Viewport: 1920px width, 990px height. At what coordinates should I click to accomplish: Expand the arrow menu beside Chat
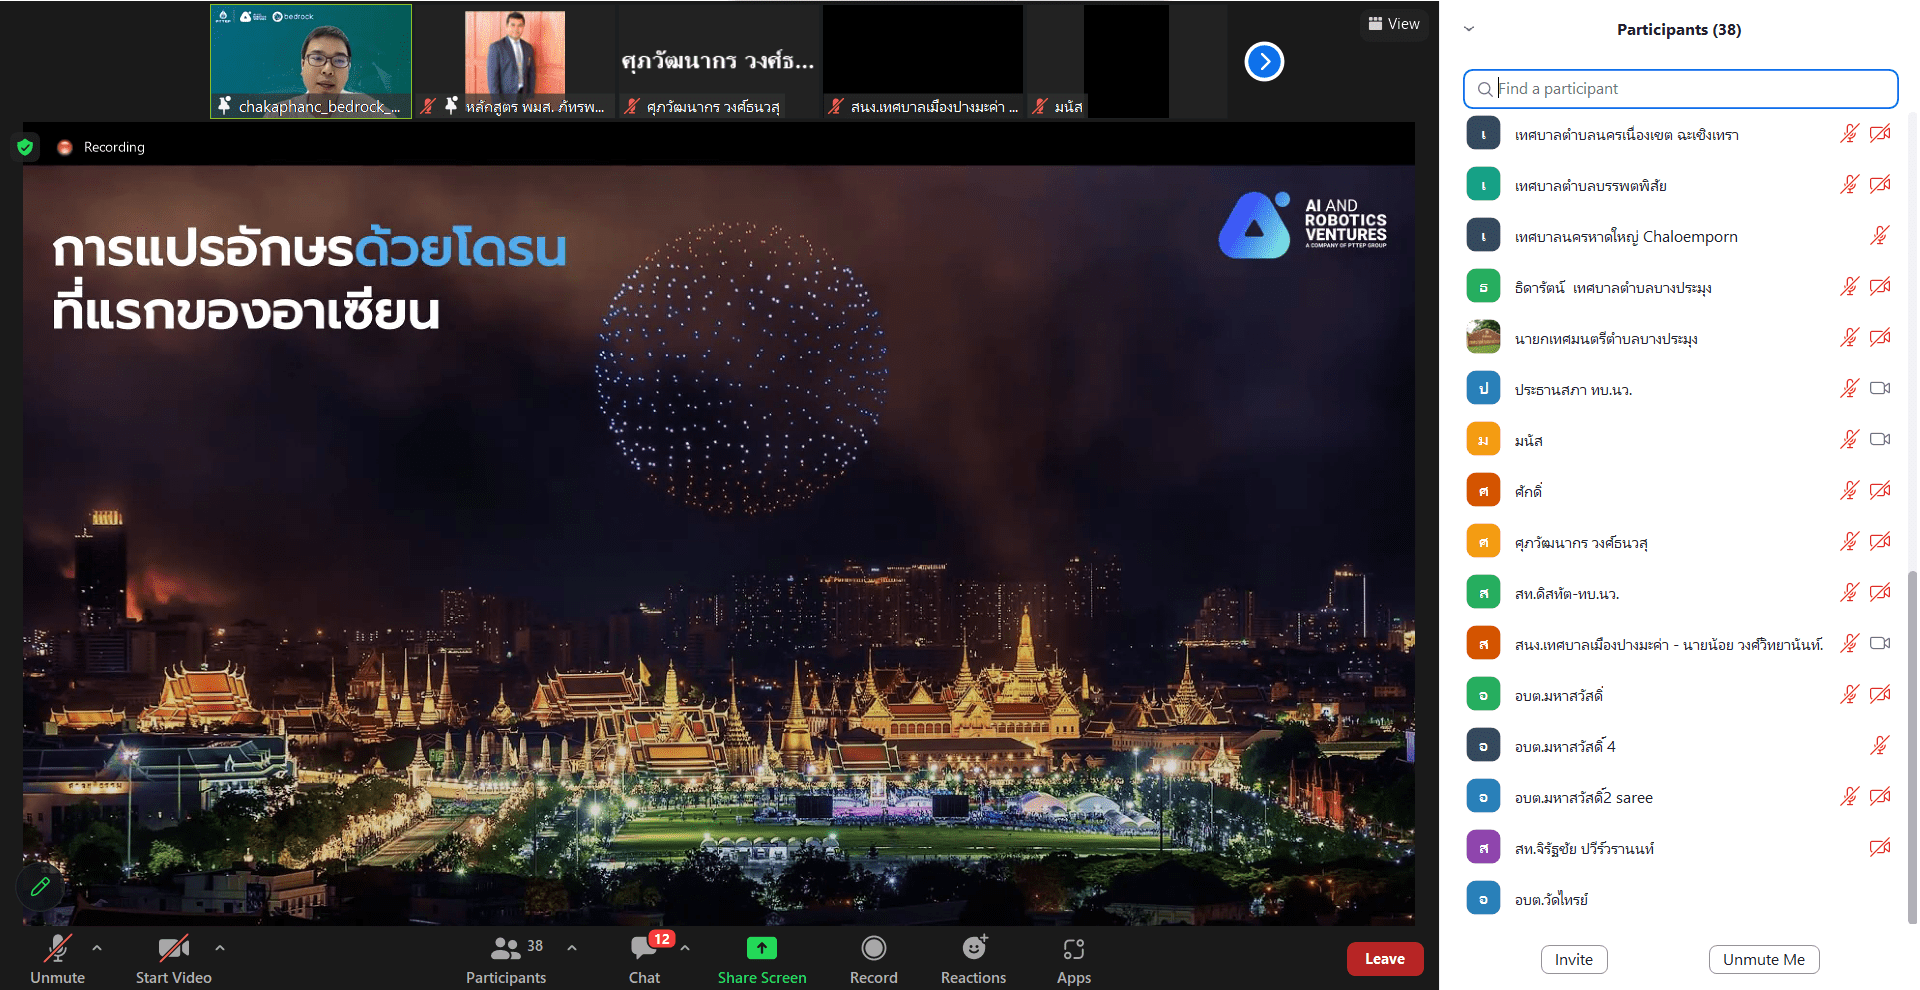coord(685,947)
